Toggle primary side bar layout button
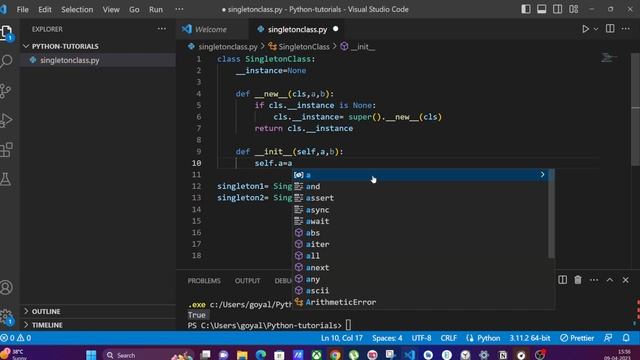Image resolution: width=640 pixels, height=360 pixels. coord(526,9)
